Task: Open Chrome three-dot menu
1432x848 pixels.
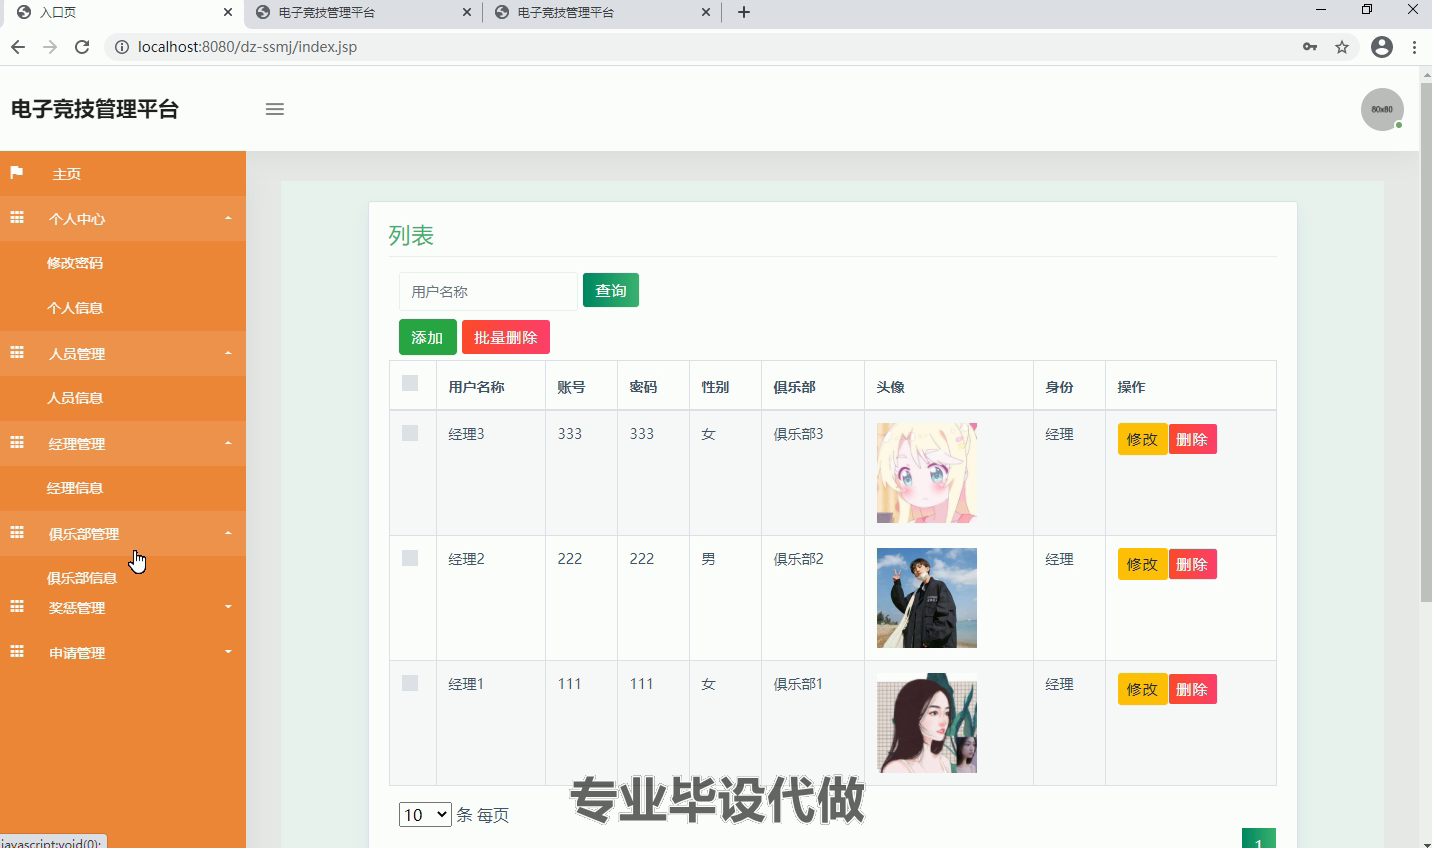Action: point(1414,47)
